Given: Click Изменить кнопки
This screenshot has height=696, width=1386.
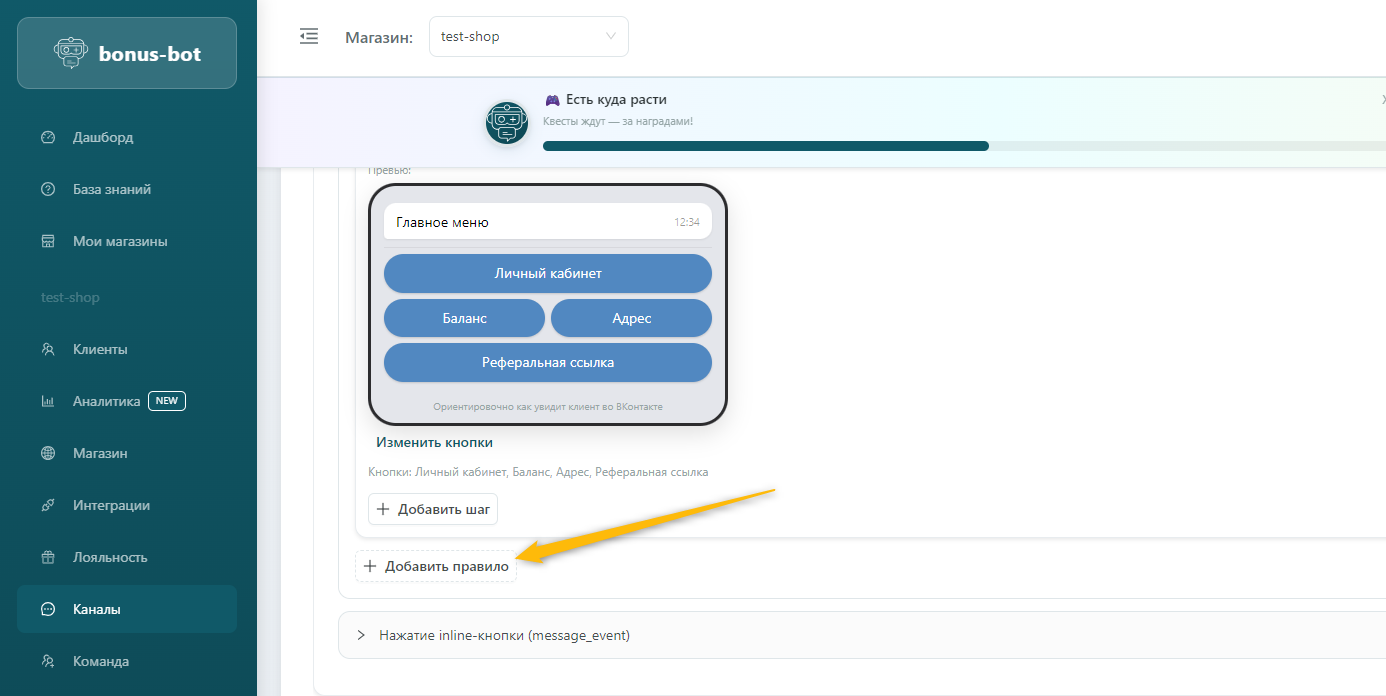Looking at the screenshot, I should [434, 442].
